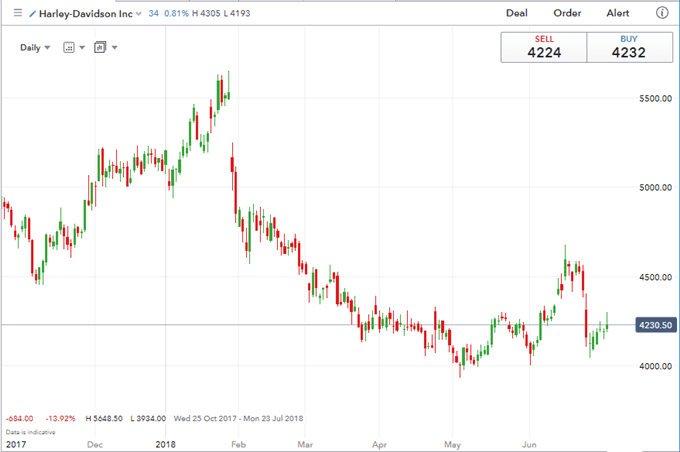Open the information icon at top right
The image size is (680, 452).
point(662,13)
